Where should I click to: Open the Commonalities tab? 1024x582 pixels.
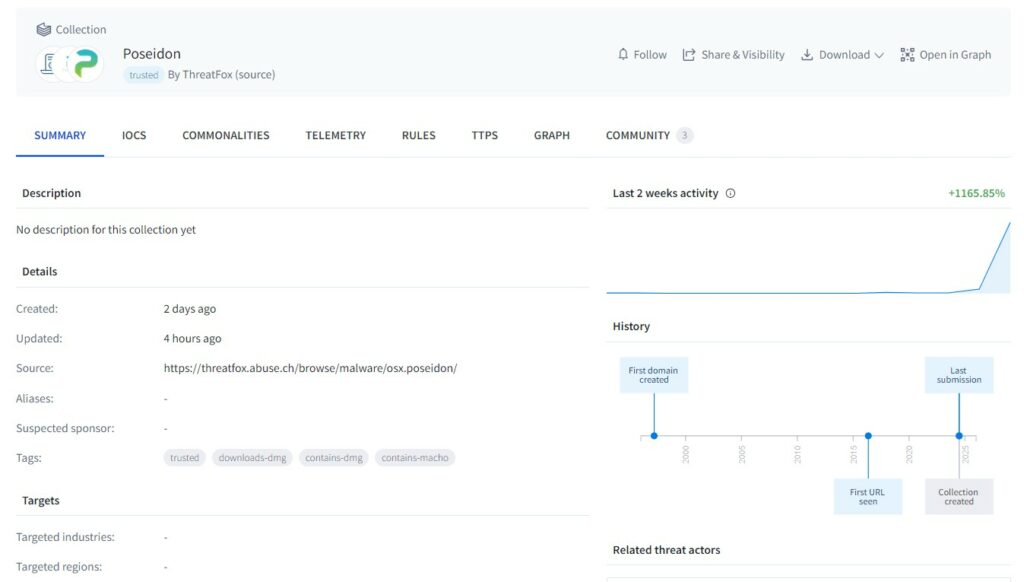pyautogui.click(x=225, y=136)
